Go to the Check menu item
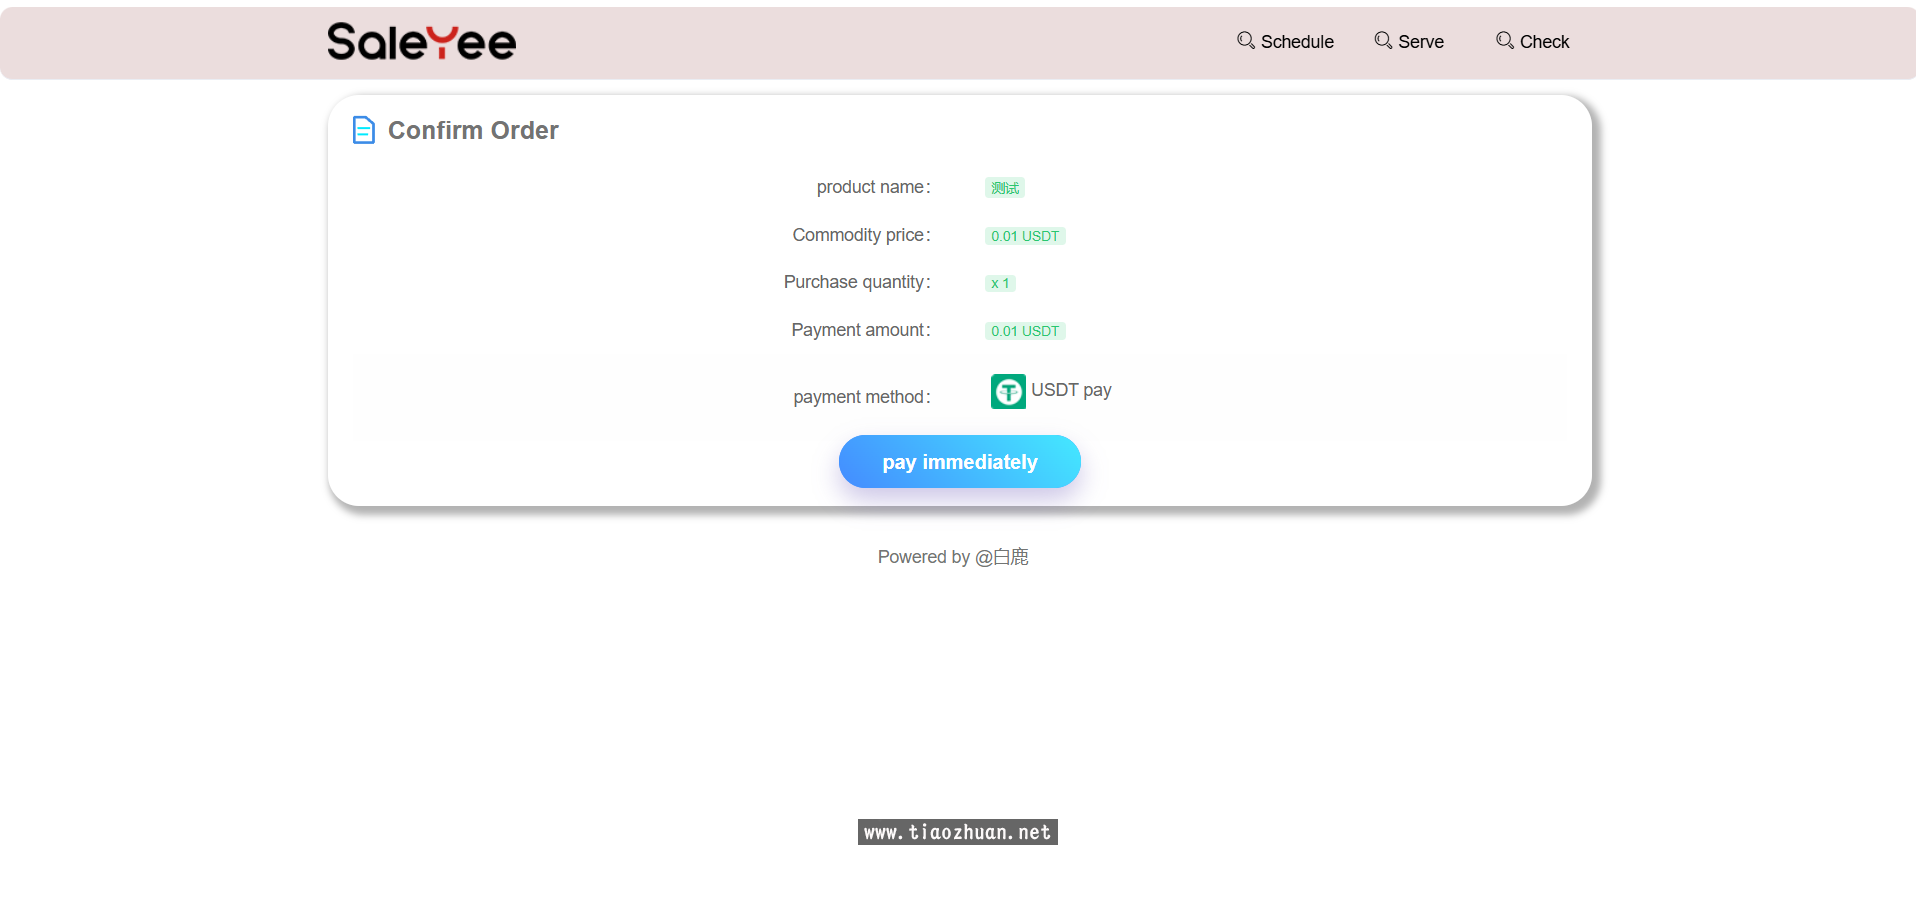This screenshot has width=1916, height=915. [1544, 42]
